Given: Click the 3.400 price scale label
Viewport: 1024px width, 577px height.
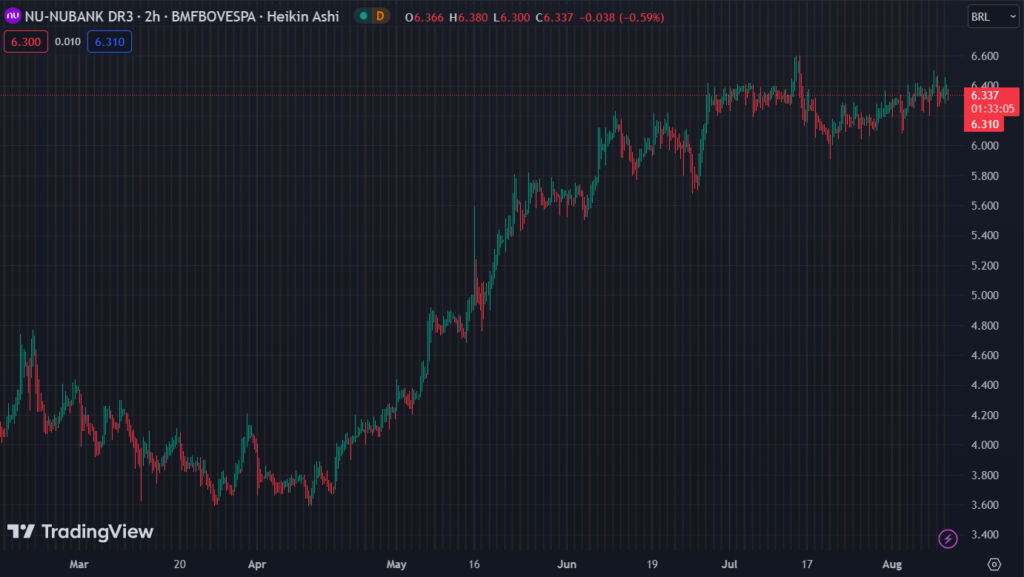Looking at the screenshot, I should [x=985, y=535].
